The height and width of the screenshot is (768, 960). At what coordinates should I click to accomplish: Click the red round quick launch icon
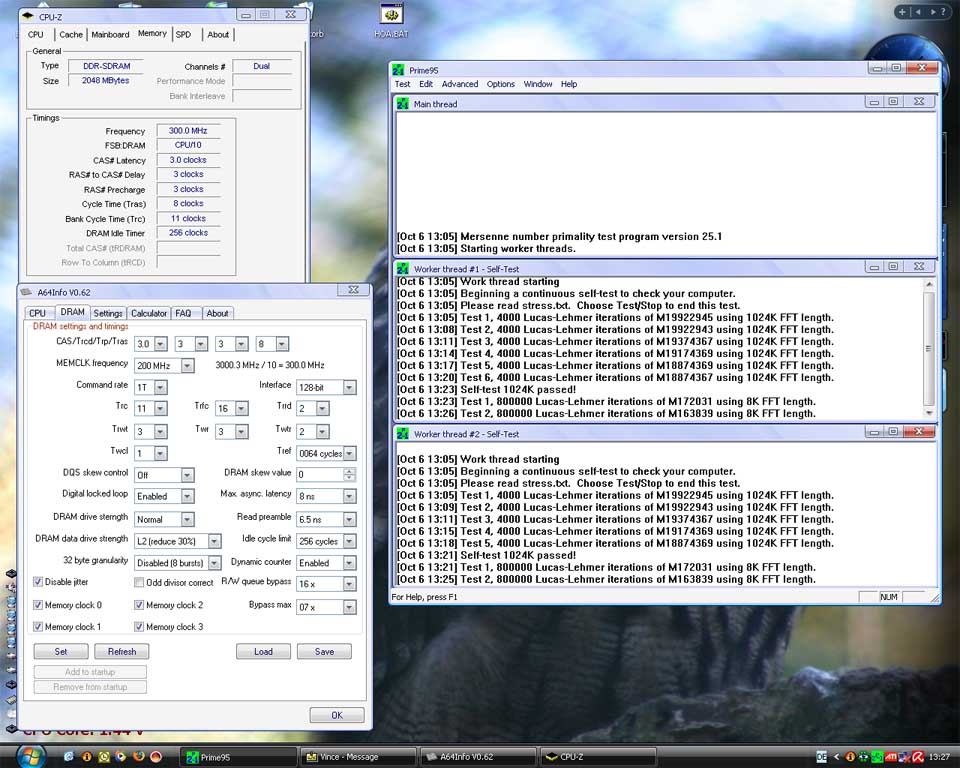[x=156, y=756]
